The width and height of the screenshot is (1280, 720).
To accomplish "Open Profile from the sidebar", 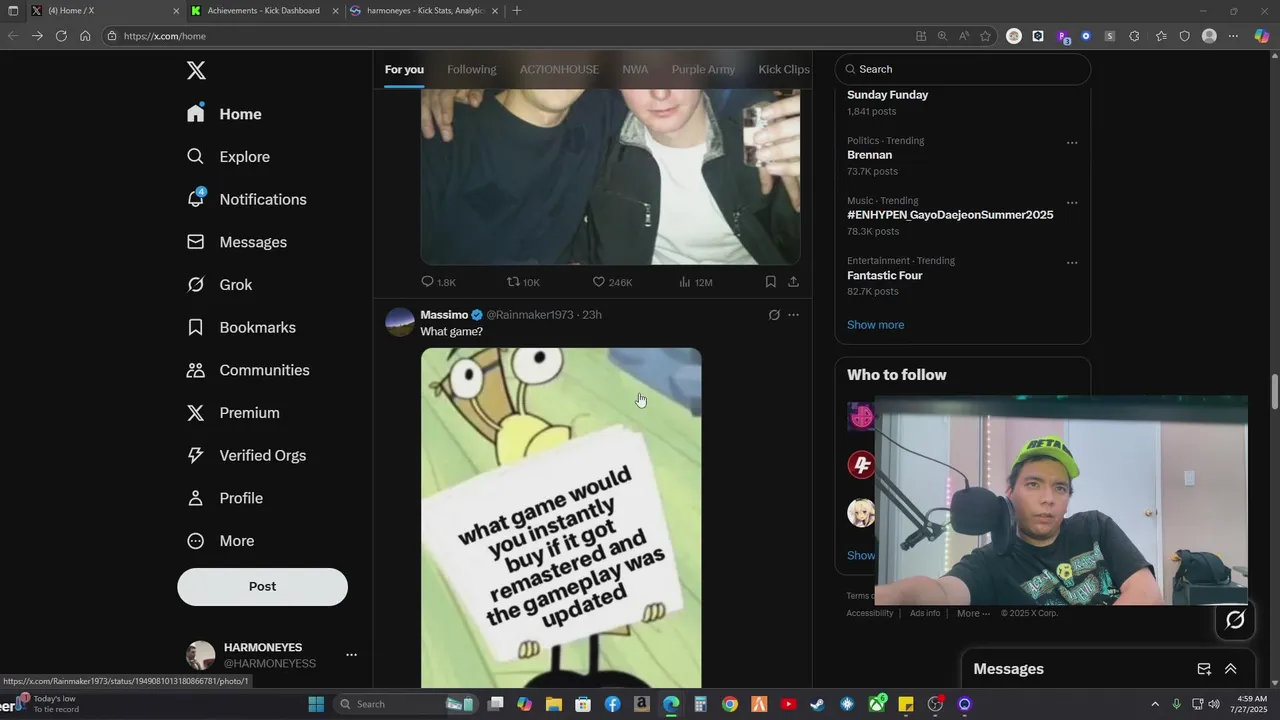I will coord(226,498).
